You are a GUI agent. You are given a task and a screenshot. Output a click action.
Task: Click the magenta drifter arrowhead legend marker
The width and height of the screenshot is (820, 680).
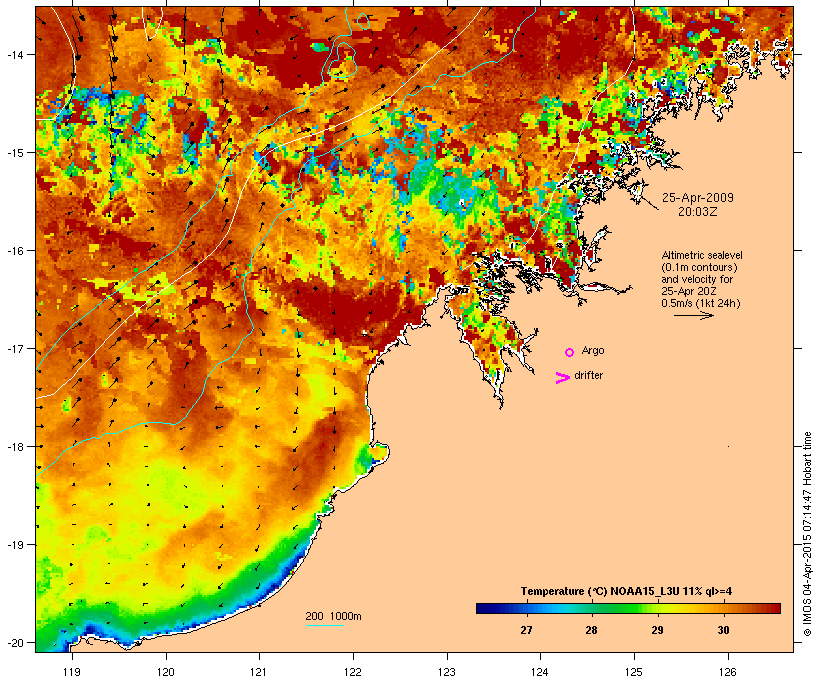click(x=562, y=378)
